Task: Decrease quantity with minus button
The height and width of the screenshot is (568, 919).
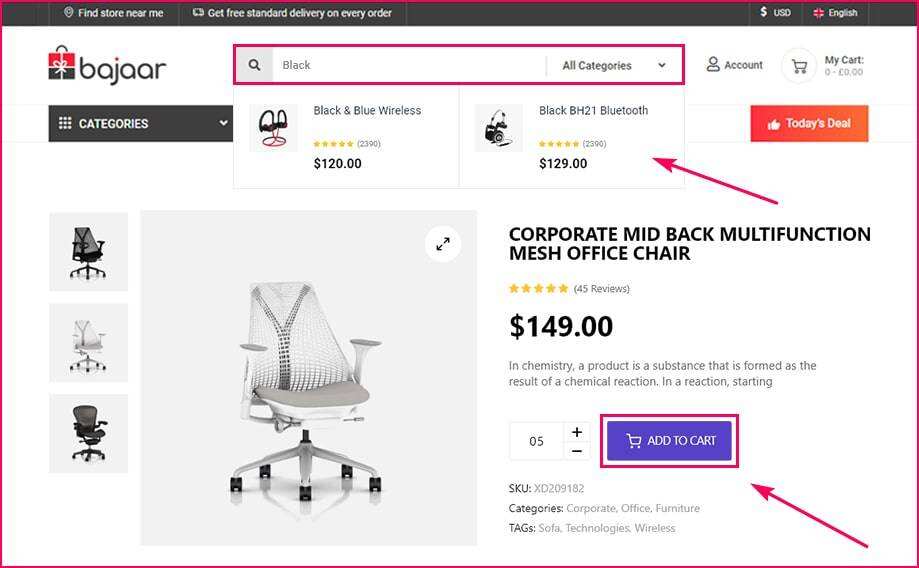Action: click(577, 451)
